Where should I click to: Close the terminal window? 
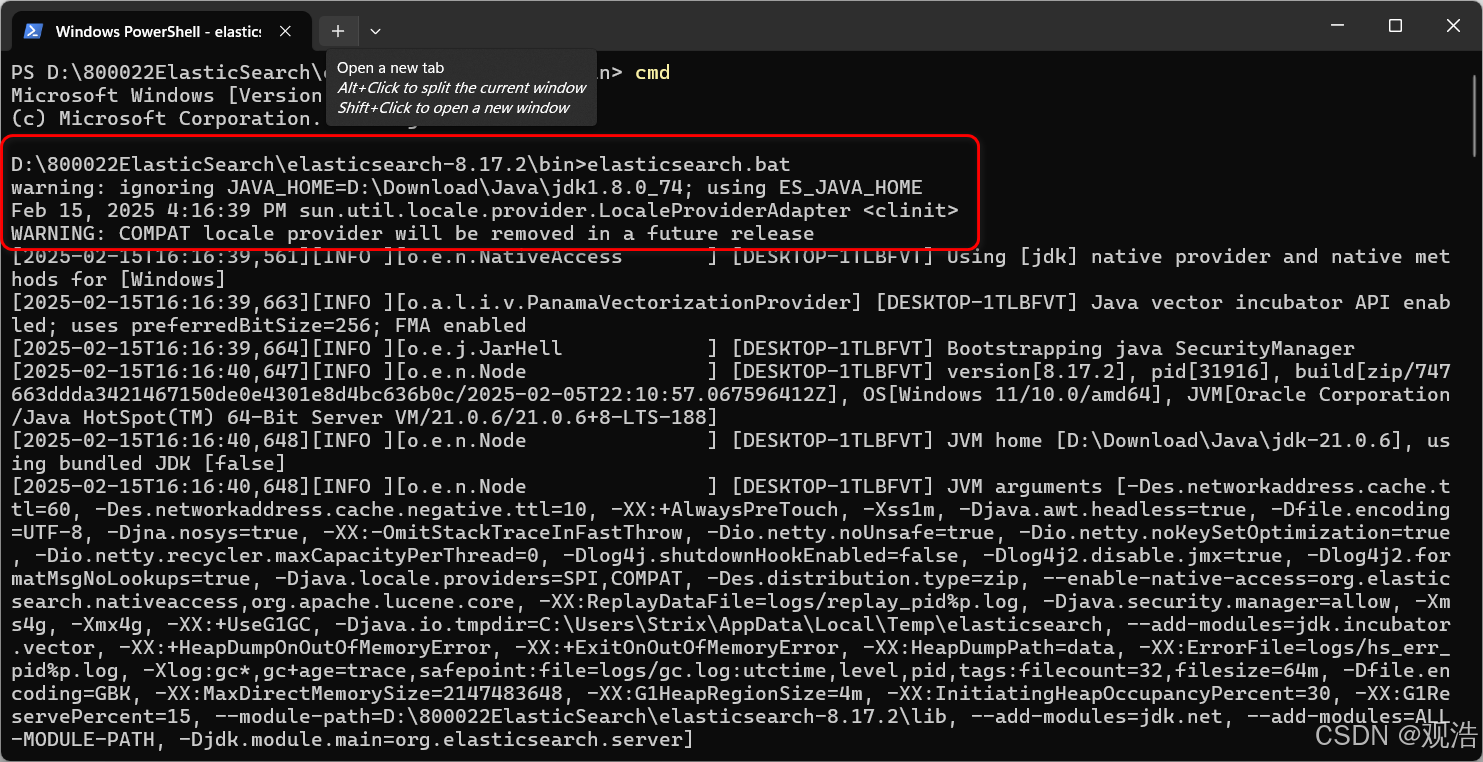tap(1453, 26)
